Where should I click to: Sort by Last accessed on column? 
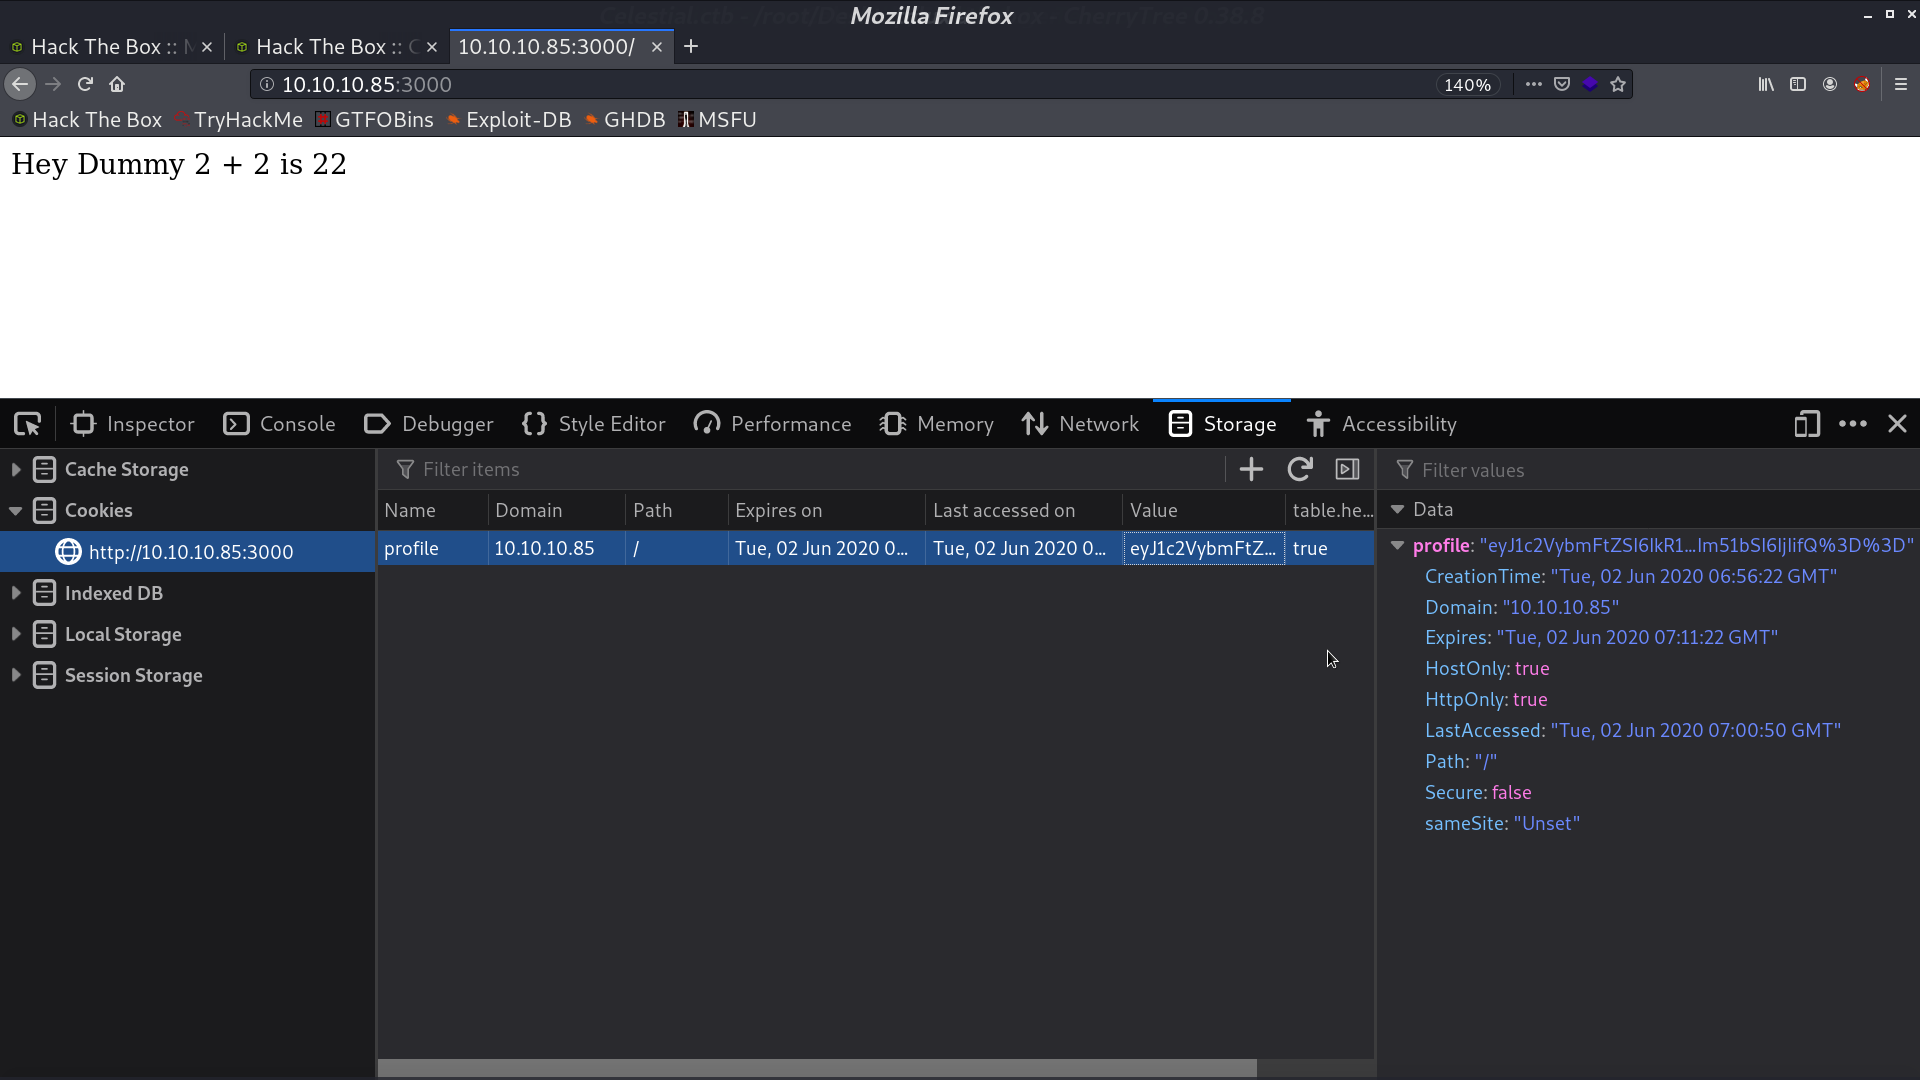pos(1024,510)
